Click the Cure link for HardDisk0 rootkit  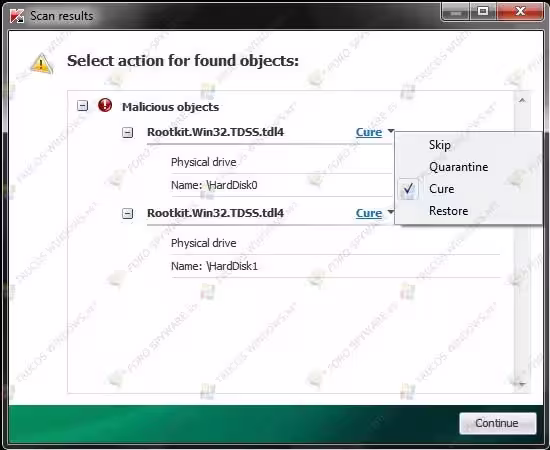coord(369,132)
